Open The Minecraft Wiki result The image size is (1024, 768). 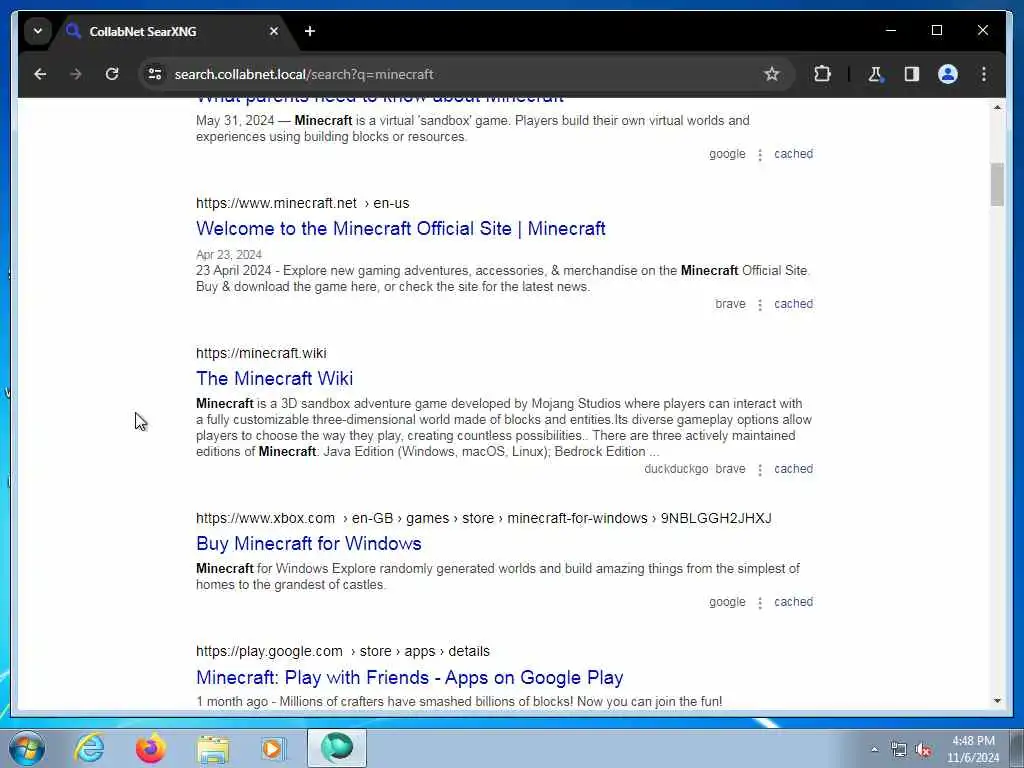coord(274,378)
